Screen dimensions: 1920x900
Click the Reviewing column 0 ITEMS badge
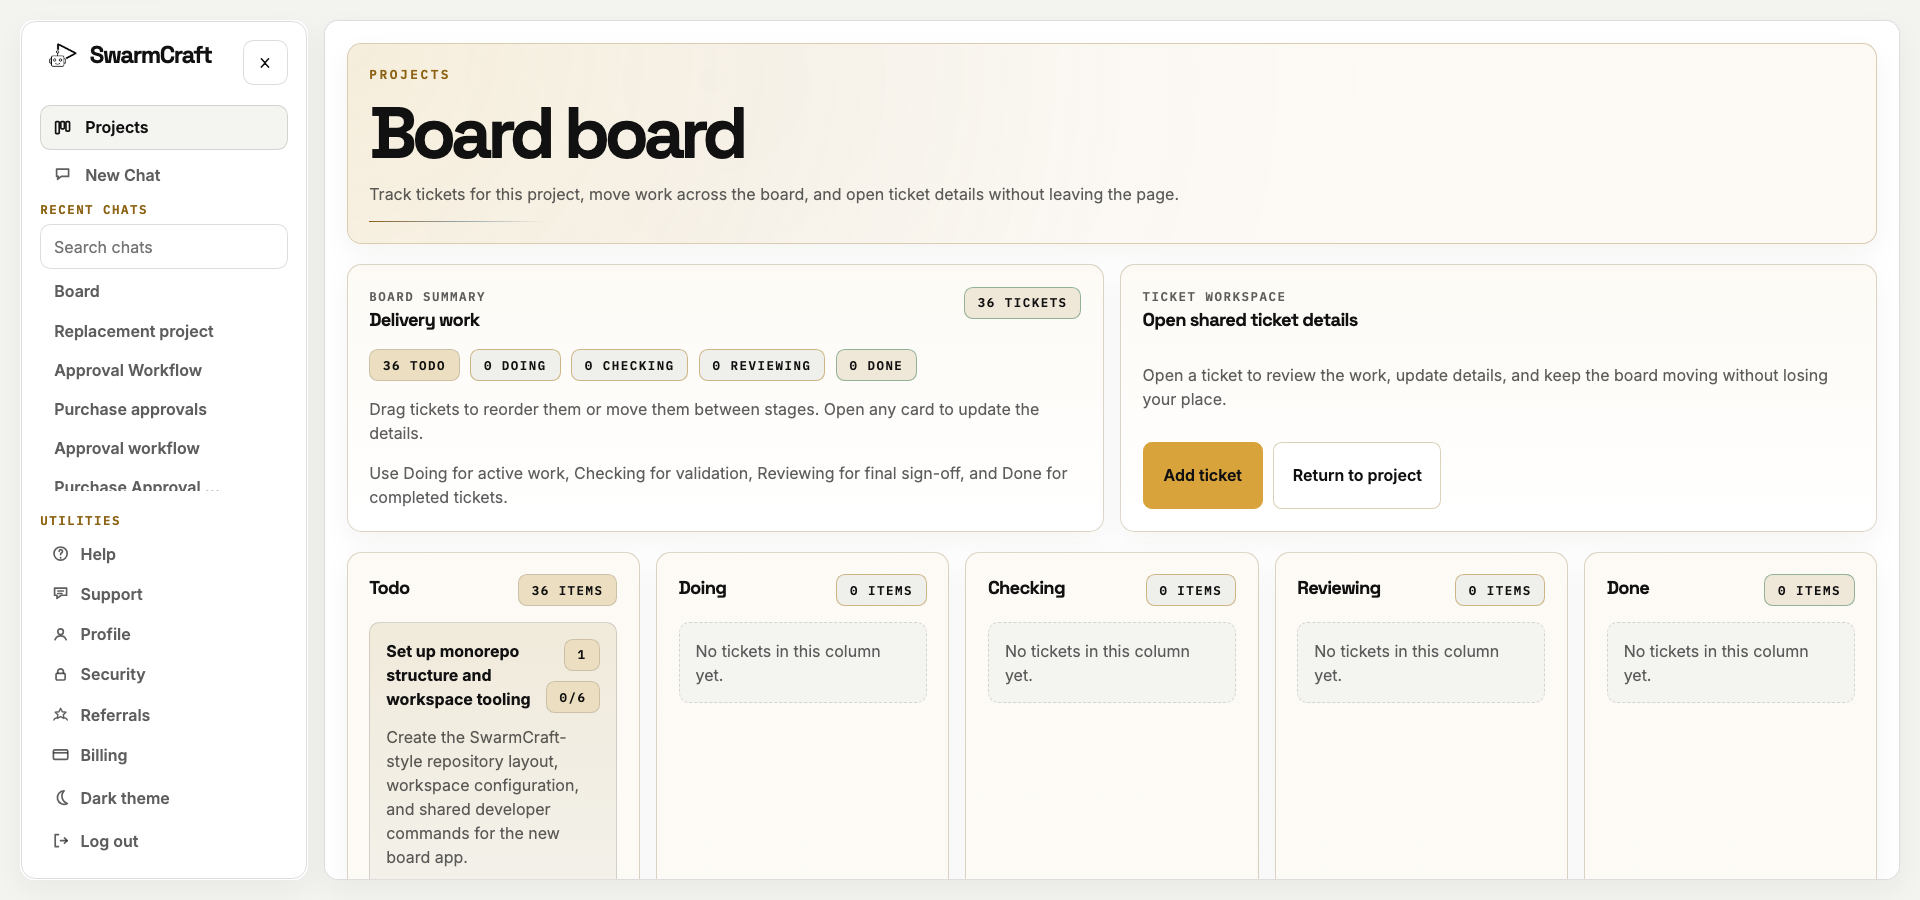1500,591
